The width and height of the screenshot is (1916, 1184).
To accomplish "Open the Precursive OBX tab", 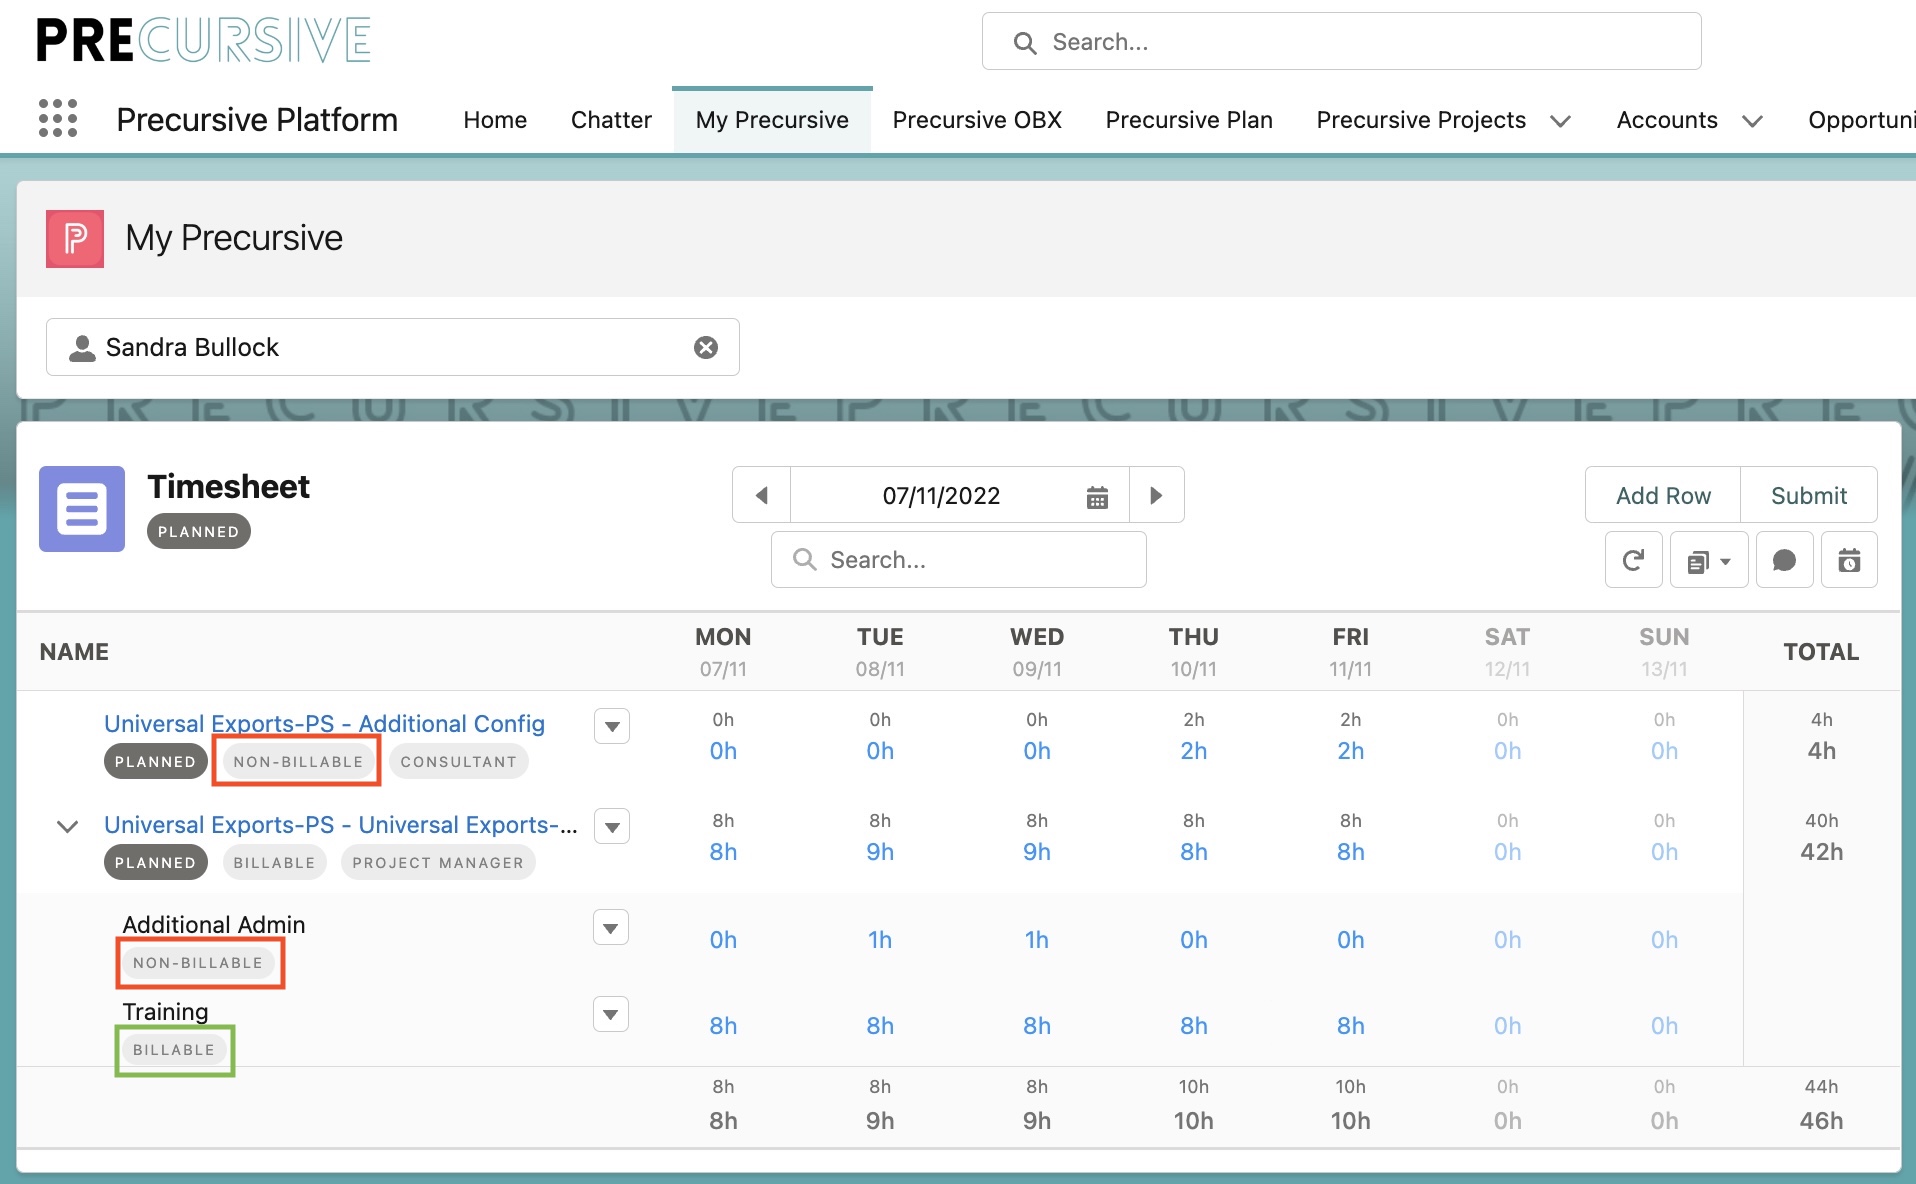I will [x=977, y=120].
